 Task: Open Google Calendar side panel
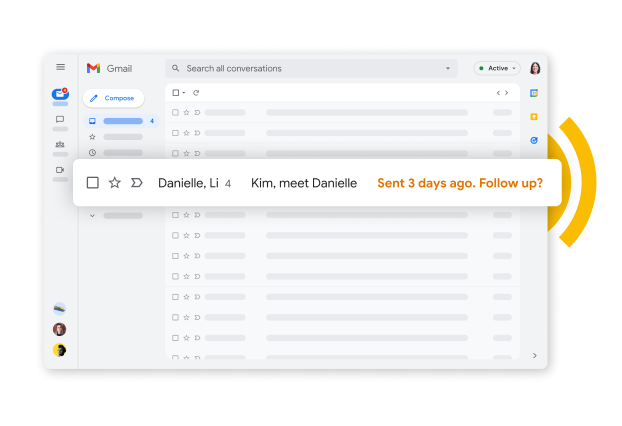click(x=534, y=93)
